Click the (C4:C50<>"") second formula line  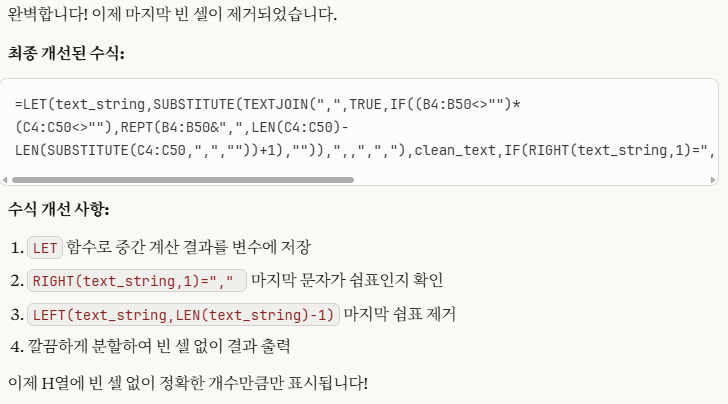pos(64,127)
